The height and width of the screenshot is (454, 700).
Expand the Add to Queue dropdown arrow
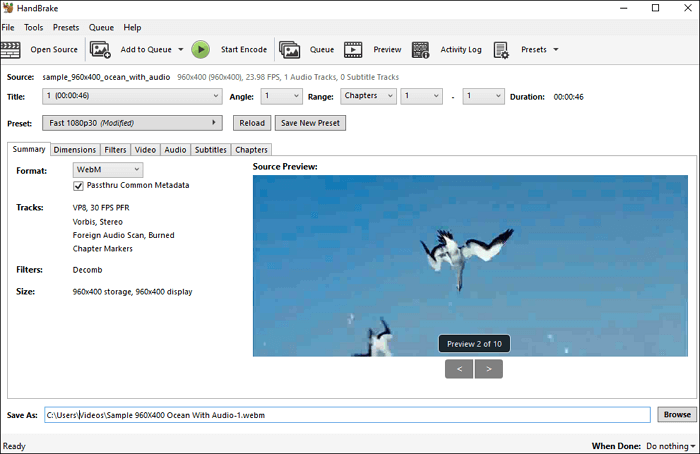[181, 49]
